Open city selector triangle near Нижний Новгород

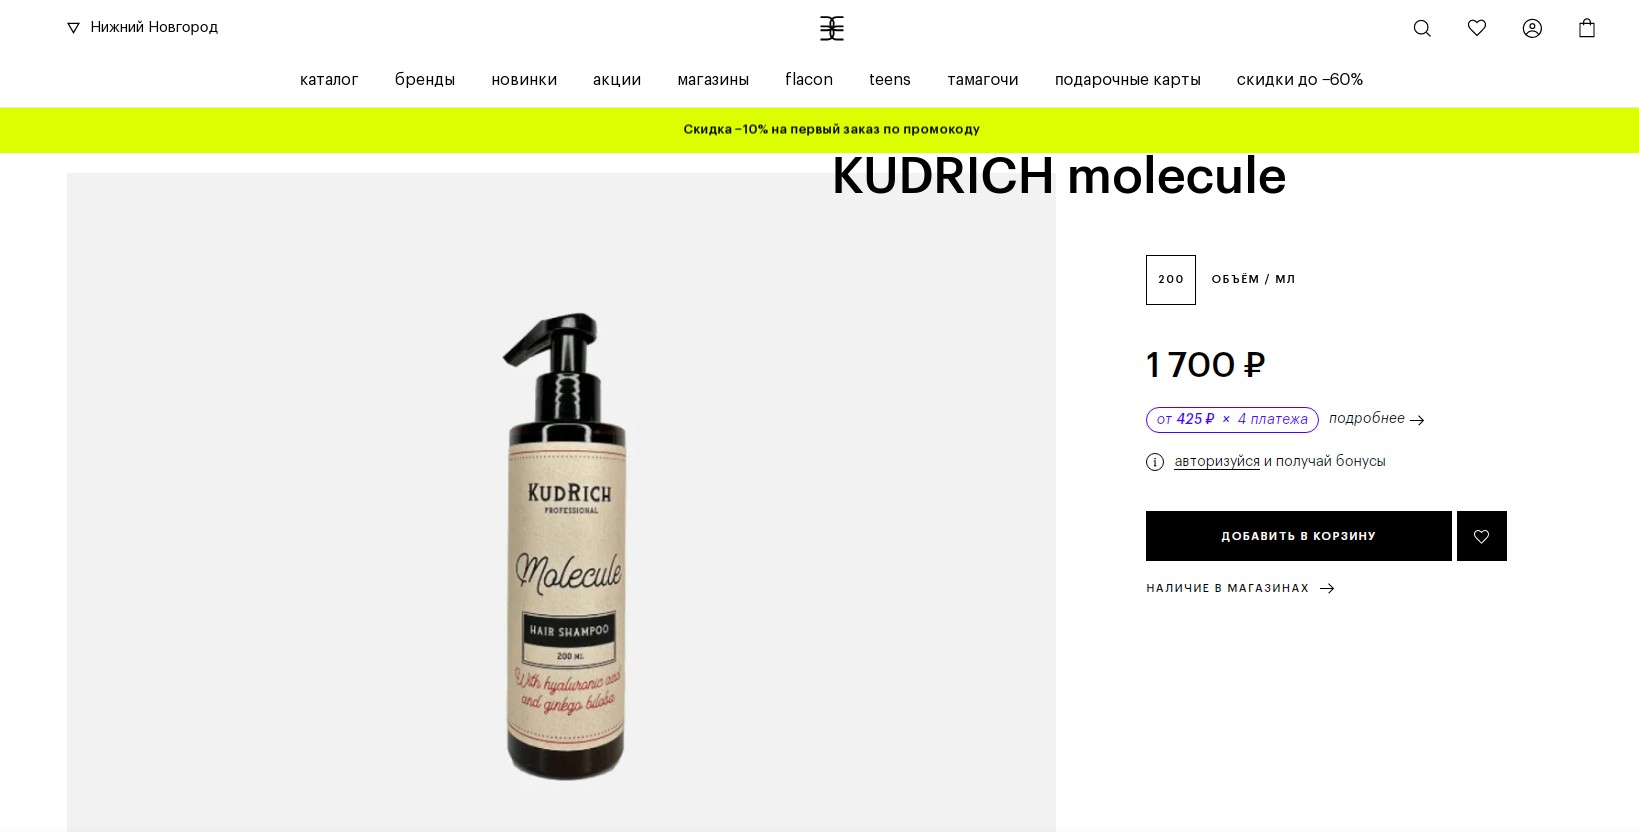coord(73,28)
